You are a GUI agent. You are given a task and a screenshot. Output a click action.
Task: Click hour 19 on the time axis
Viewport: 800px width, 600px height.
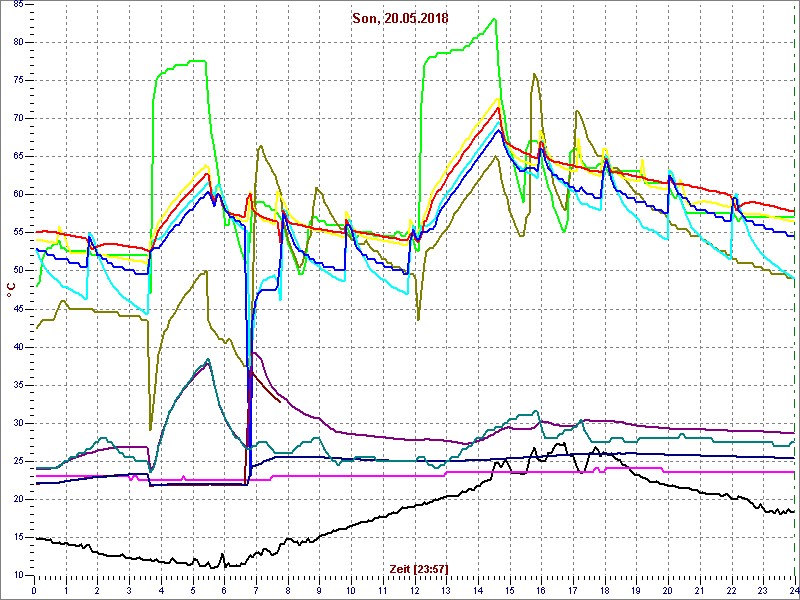pos(636,590)
